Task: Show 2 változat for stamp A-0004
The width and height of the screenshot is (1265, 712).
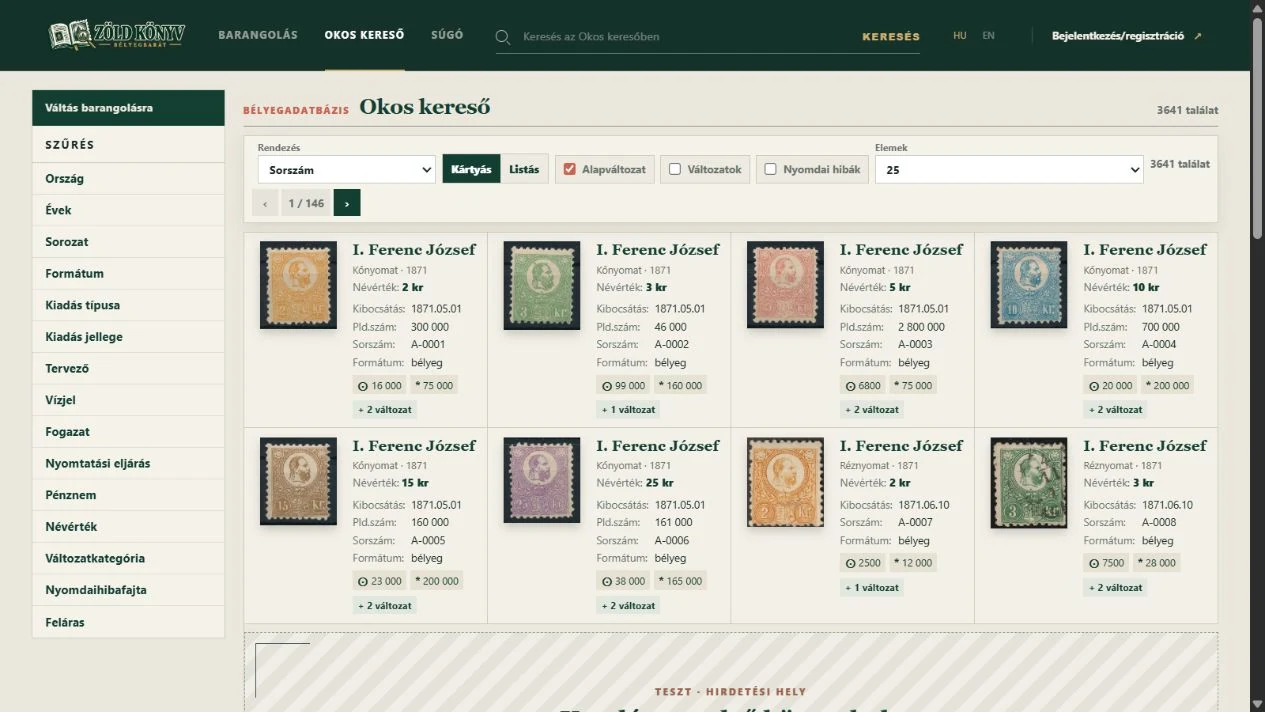Action: click(x=1116, y=409)
